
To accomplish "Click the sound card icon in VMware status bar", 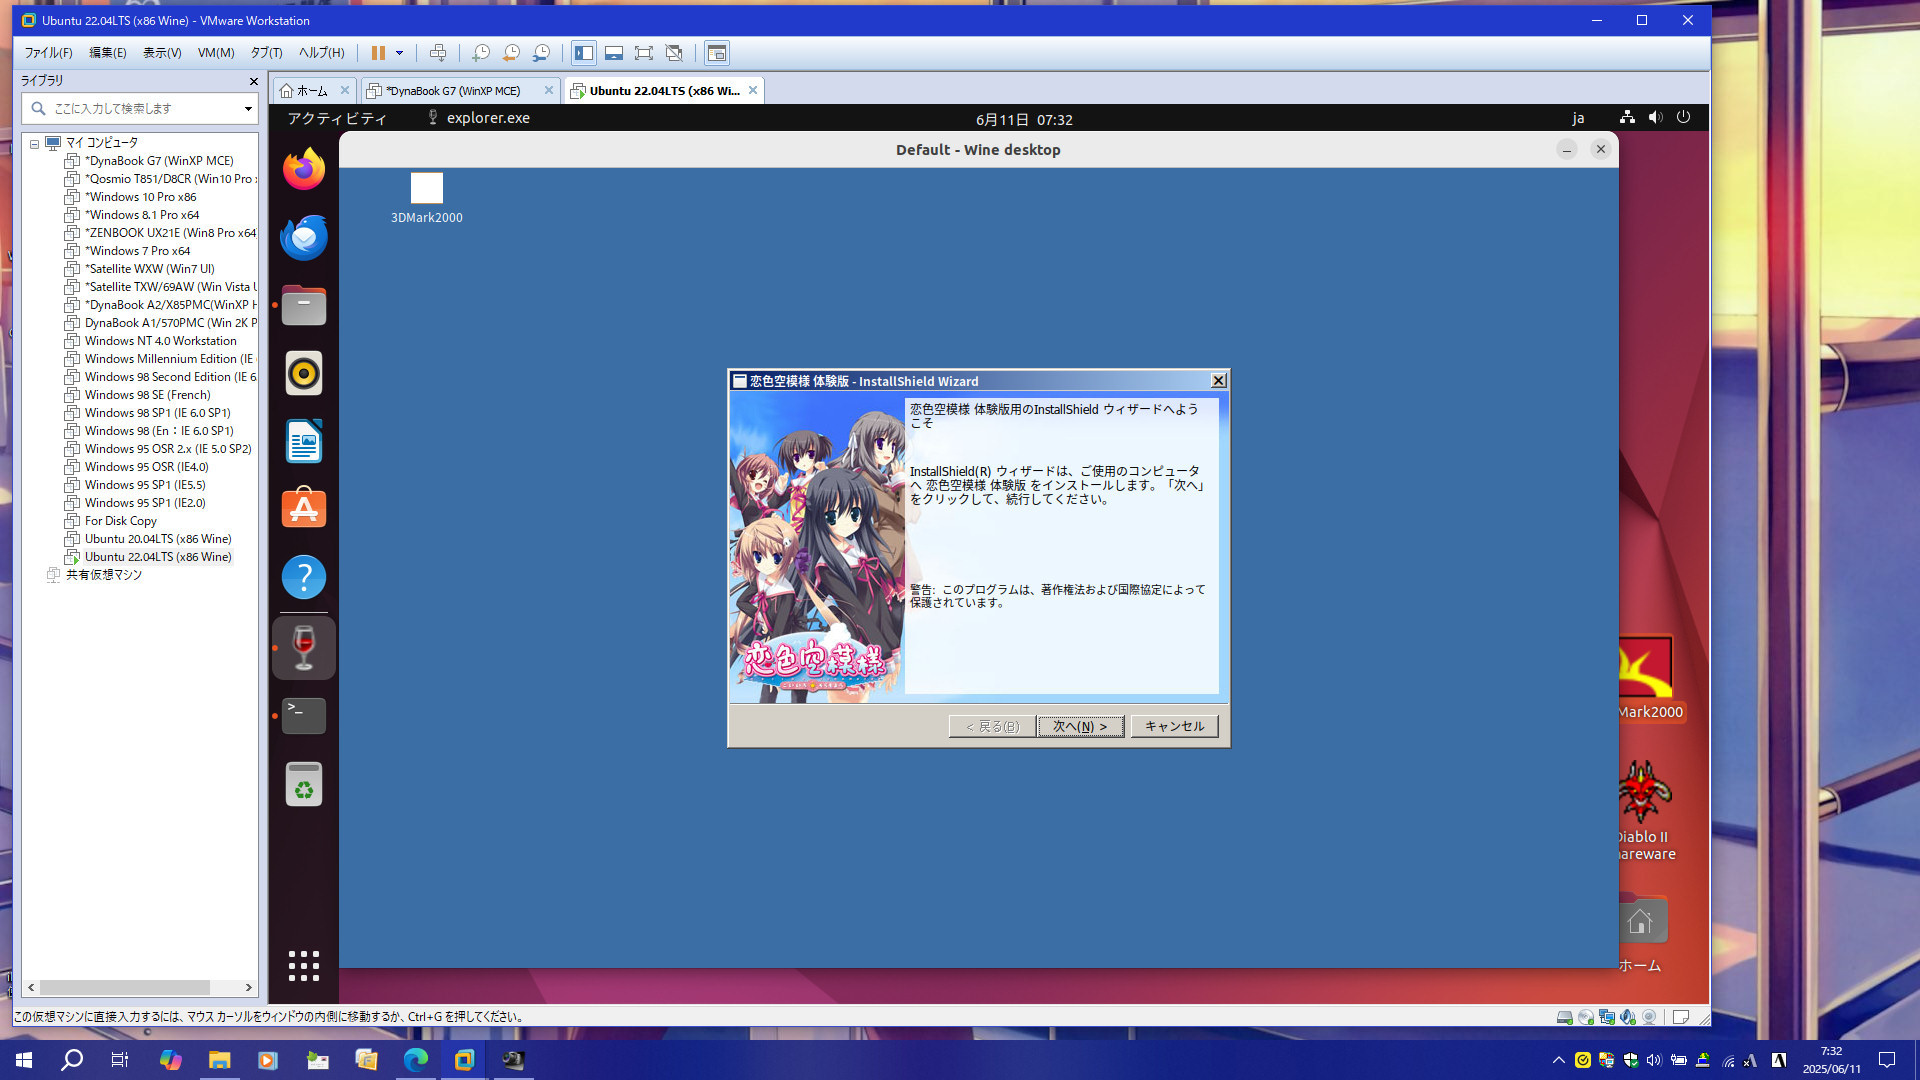I will click(1628, 1017).
